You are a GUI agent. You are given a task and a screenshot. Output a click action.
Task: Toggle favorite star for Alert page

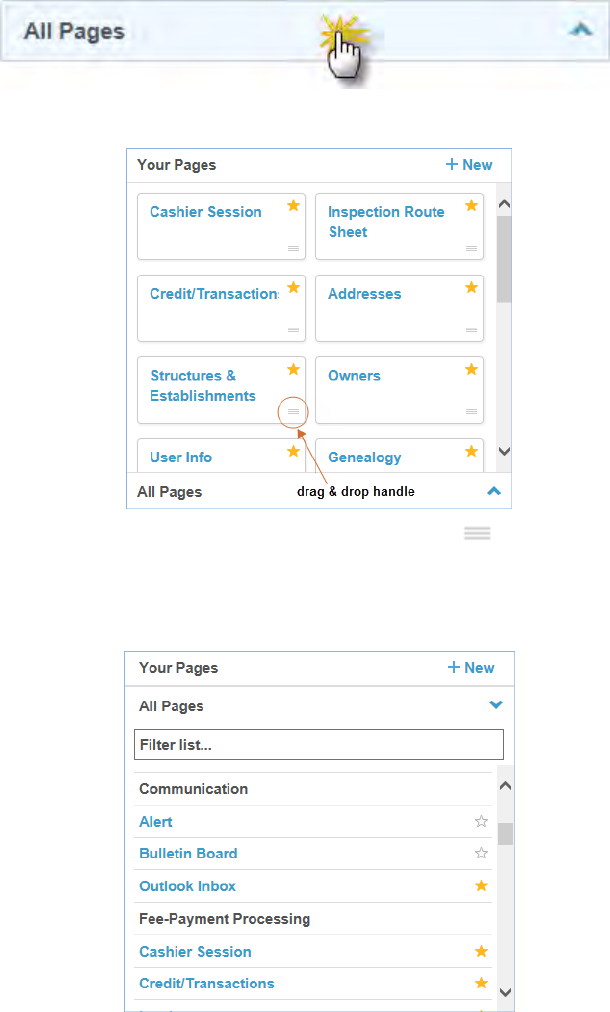click(x=481, y=822)
